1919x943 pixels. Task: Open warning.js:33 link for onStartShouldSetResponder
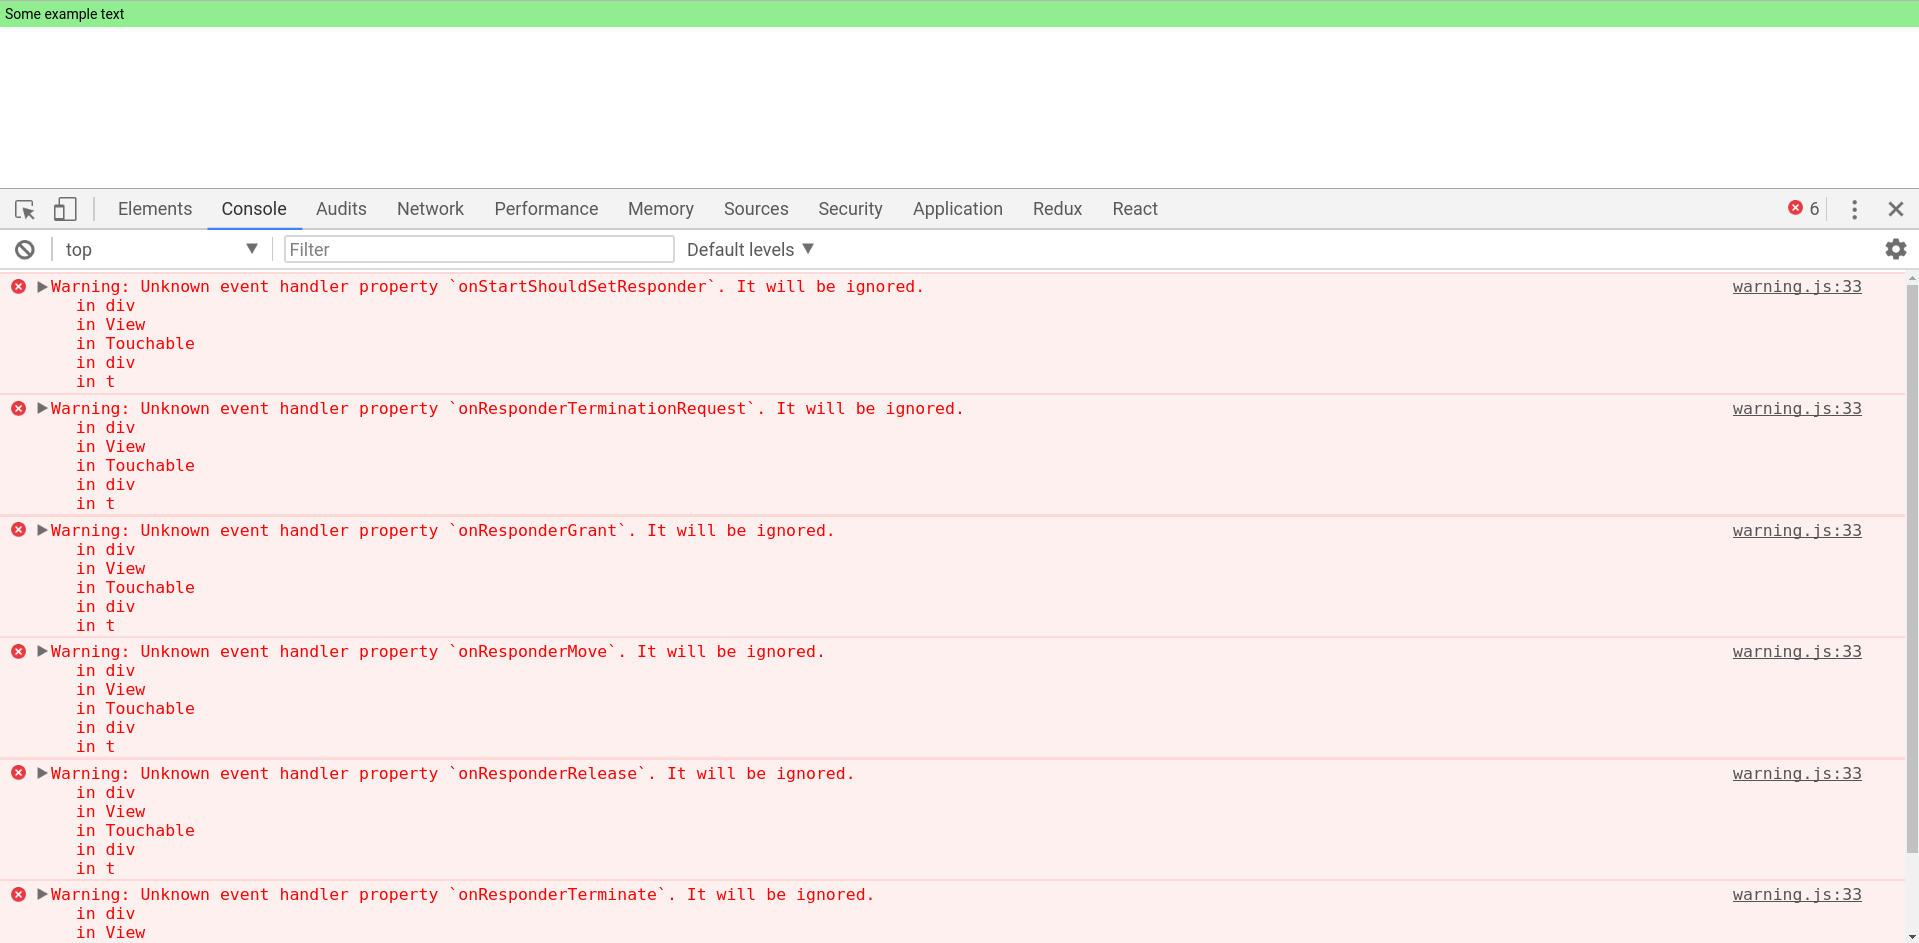coord(1797,287)
